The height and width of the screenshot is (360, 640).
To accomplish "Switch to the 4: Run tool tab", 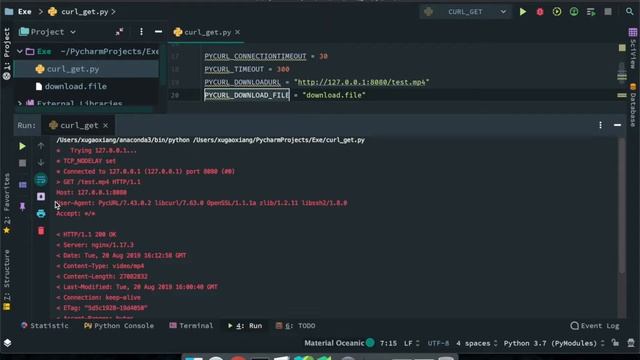I will [x=244, y=326].
